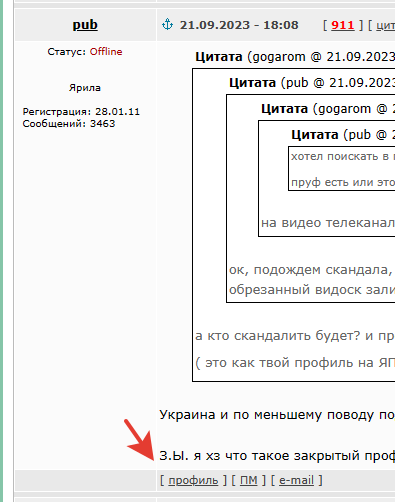The width and height of the screenshot is (395, 502).
Task: Open the anchor permalink icon beside the date
Action: [x=167, y=25]
